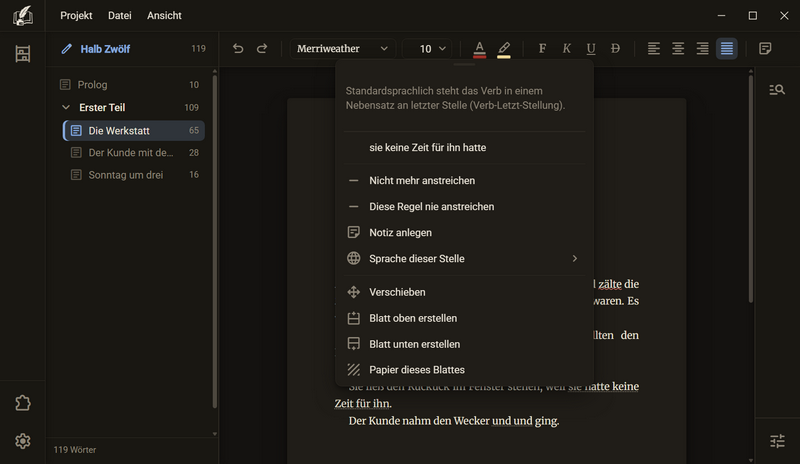The image size is (800, 464).
Task: Click the word count 65 beside Die Werkstatt
Action: click(x=194, y=131)
